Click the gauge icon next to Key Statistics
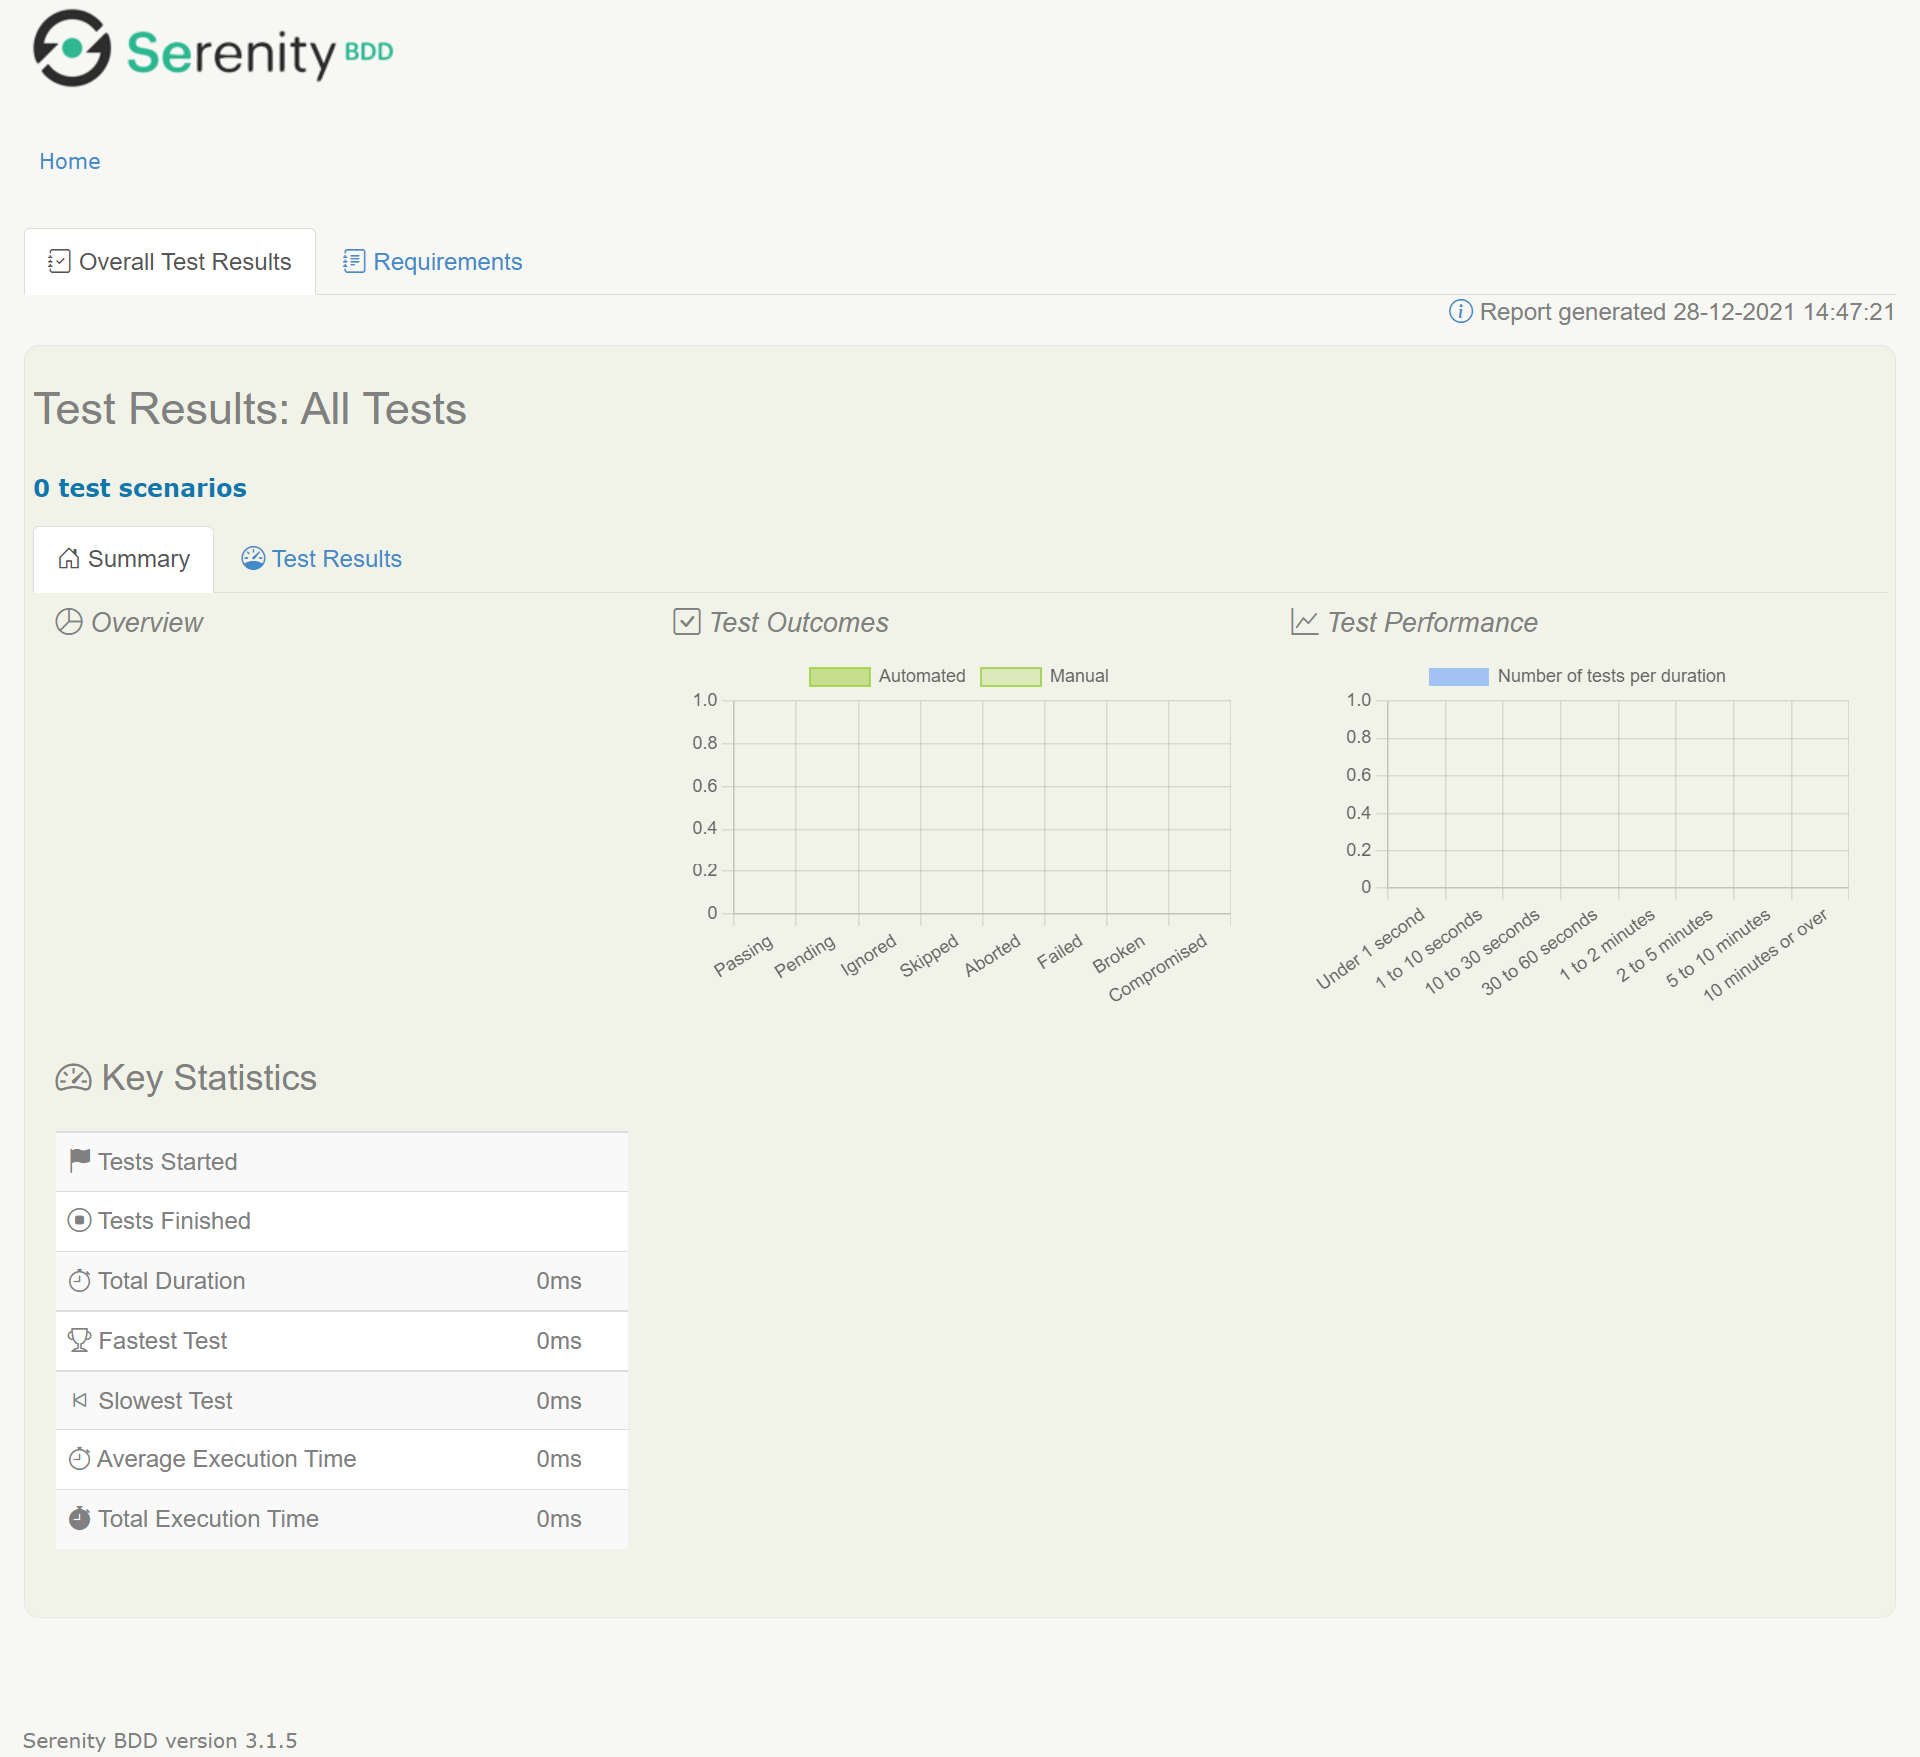The width and height of the screenshot is (1920, 1757). coord(72,1077)
